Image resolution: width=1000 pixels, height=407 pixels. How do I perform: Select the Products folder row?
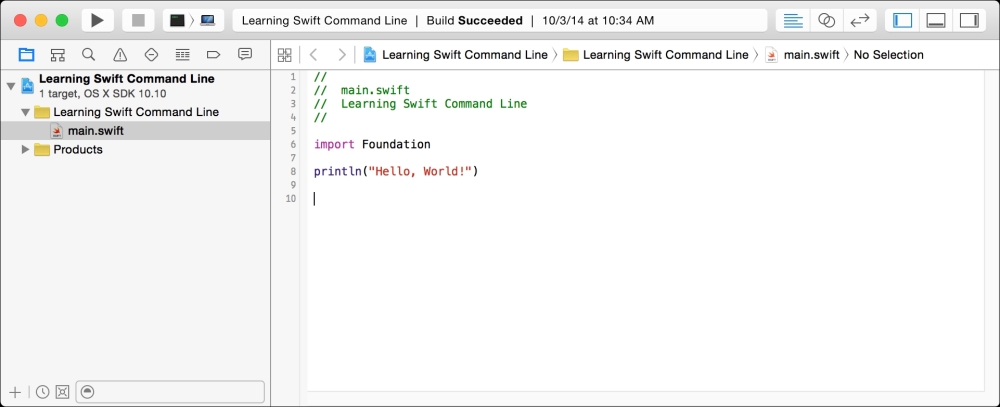pos(135,150)
